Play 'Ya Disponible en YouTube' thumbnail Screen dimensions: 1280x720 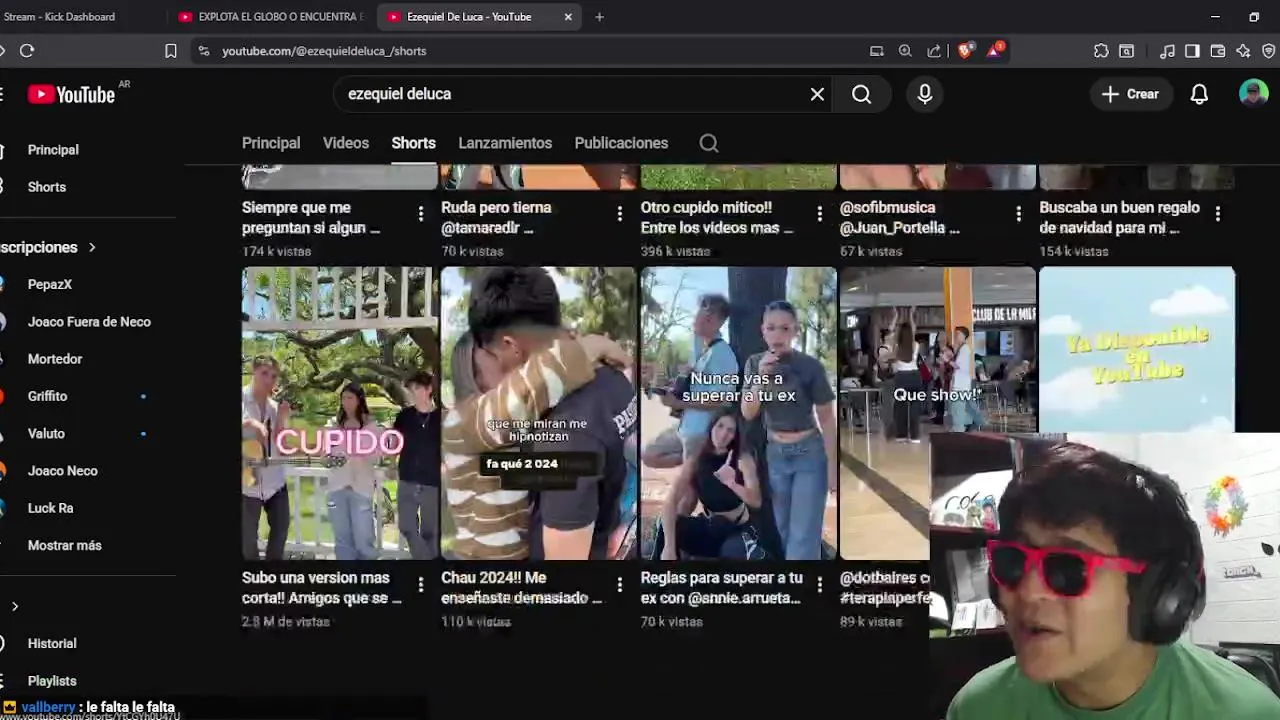pos(1137,350)
